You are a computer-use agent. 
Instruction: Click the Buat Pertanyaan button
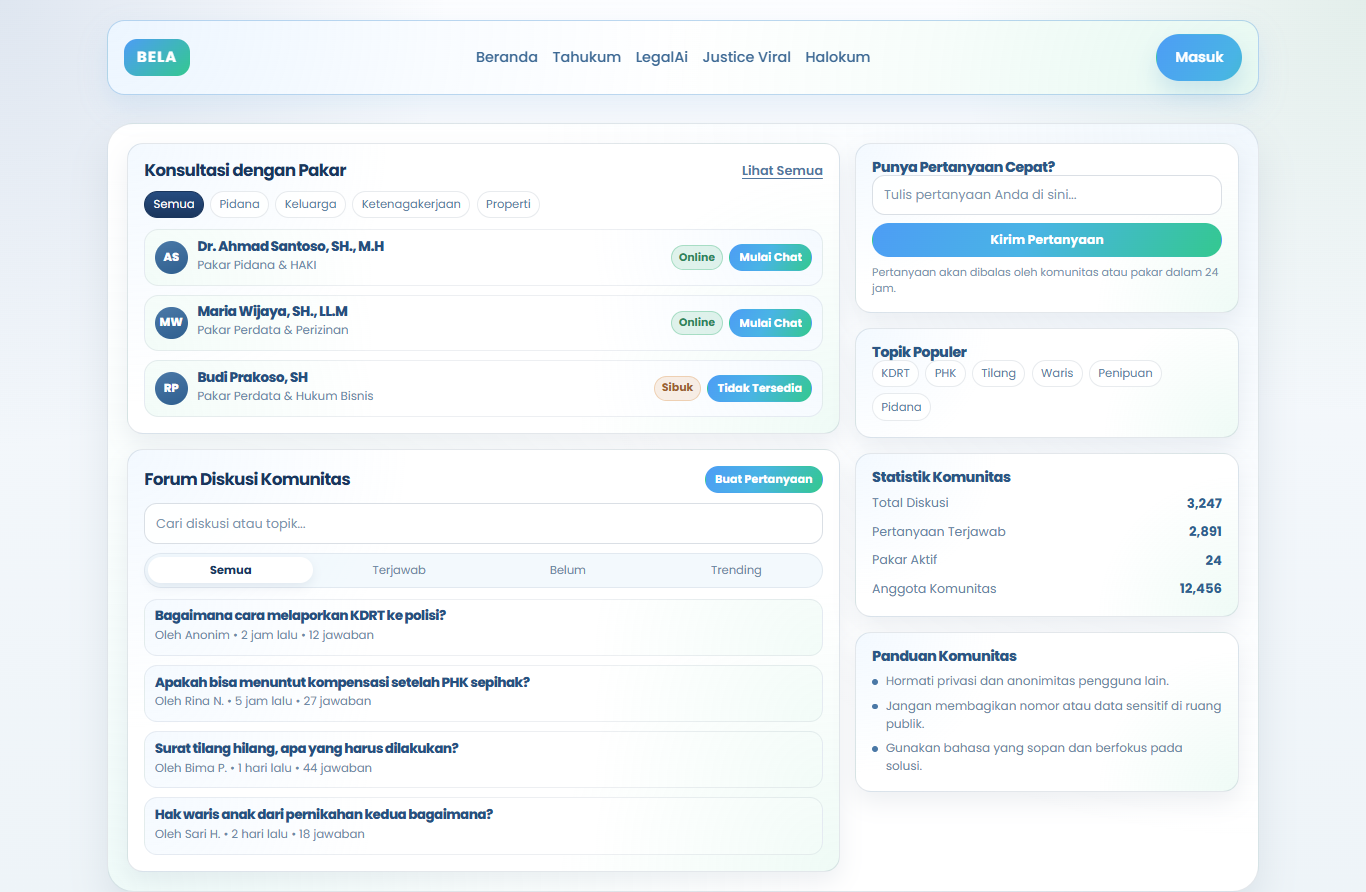pyautogui.click(x=763, y=479)
